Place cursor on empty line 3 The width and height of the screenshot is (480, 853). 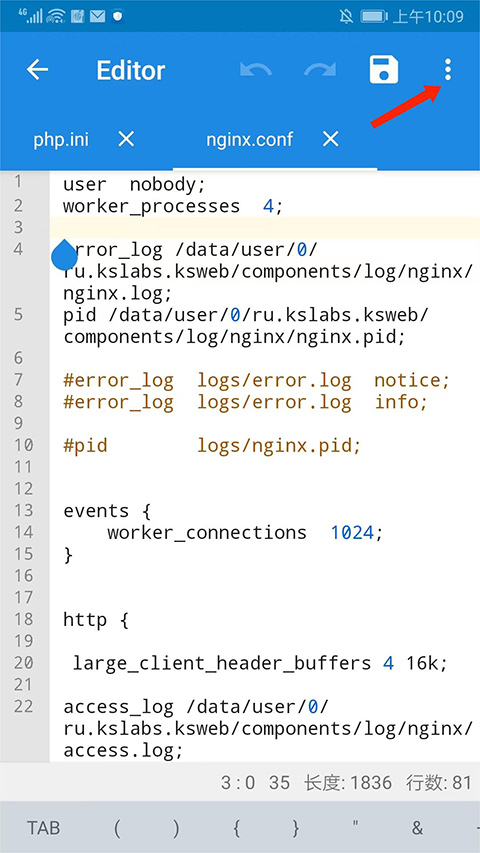pos(264,227)
